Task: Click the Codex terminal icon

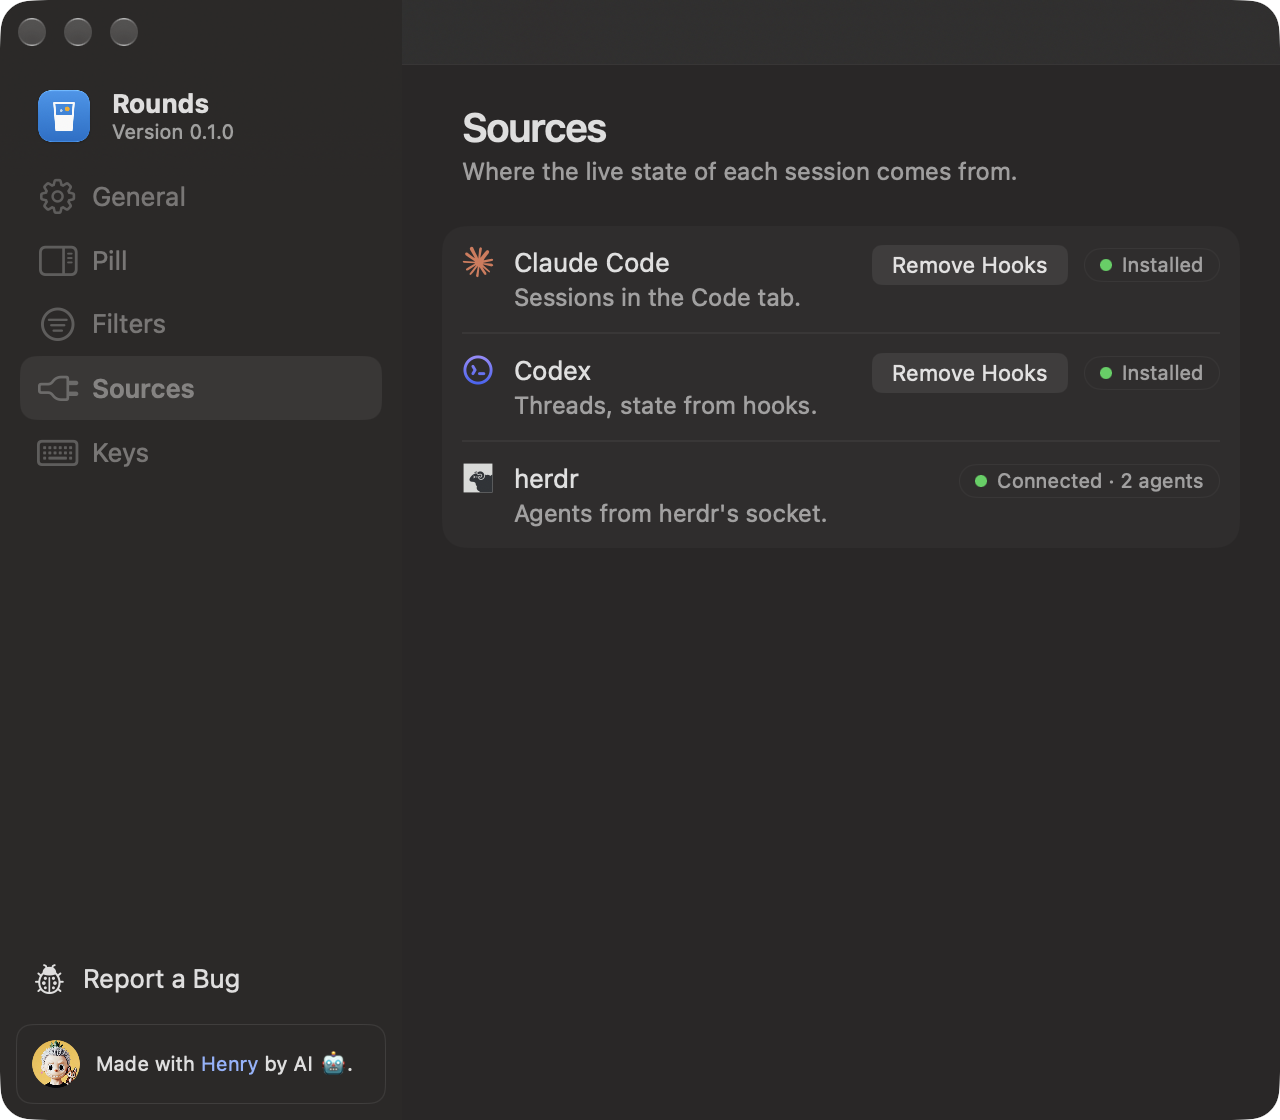Action: pyautogui.click(x=478, y=370)
